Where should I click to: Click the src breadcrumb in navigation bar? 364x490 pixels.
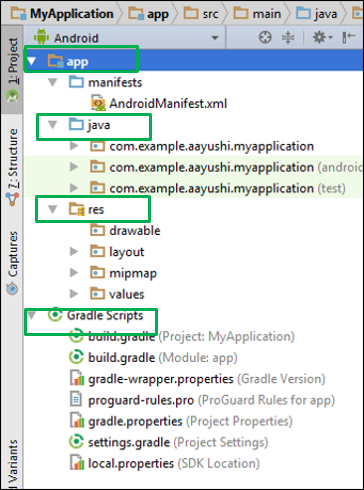[x=202, y=14]
